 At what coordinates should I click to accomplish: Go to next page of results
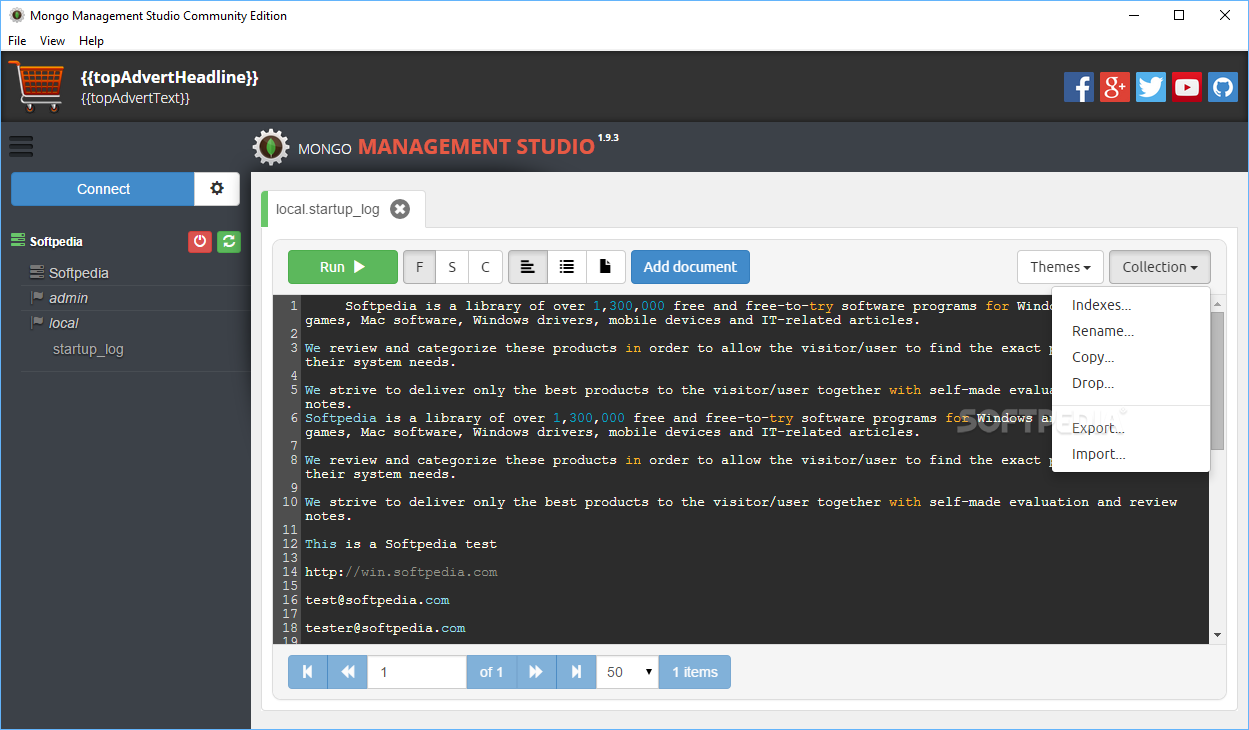536,672
